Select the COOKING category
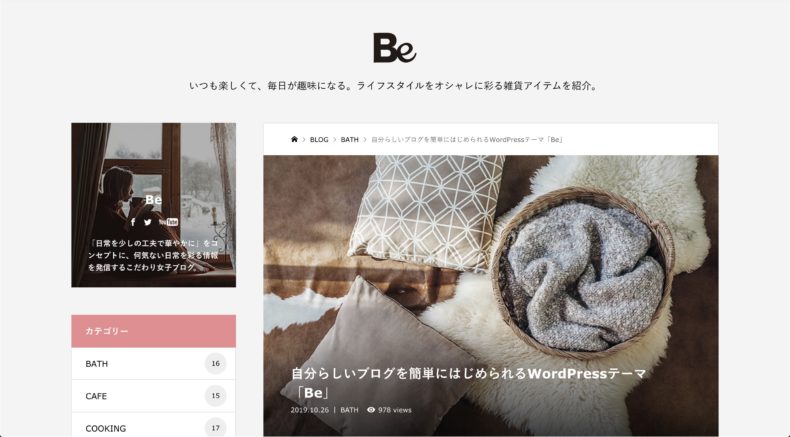Screen dimensions: 790x437 click(154, 426)
